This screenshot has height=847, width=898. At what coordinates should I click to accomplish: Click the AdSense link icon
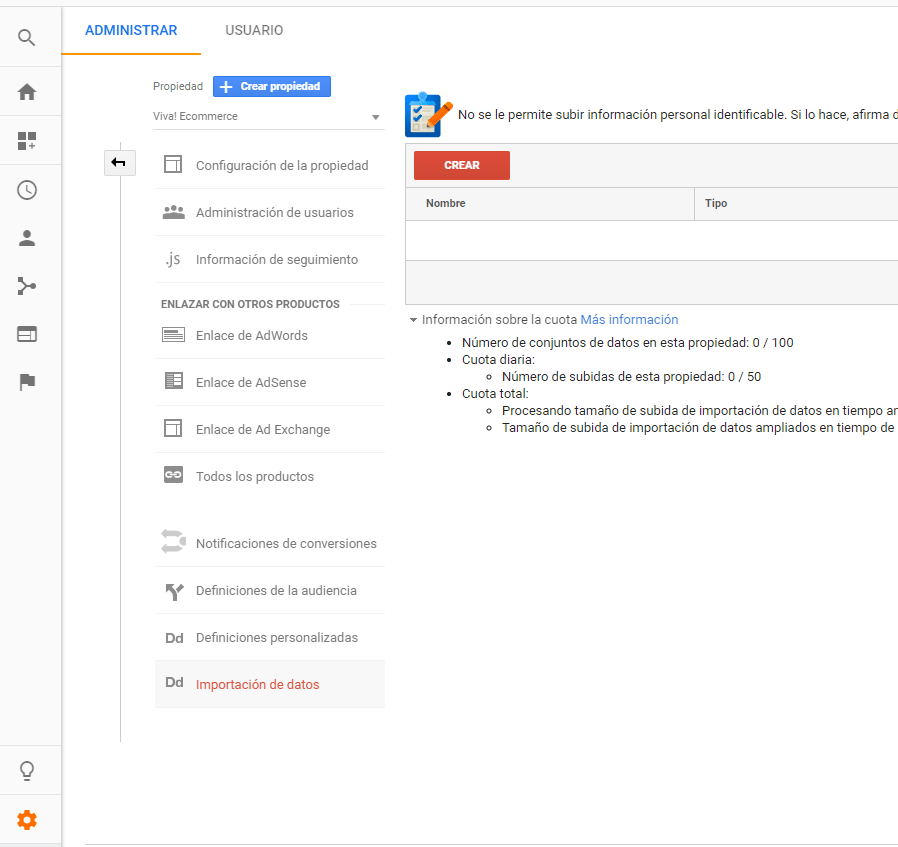click(x=174, y=381)
